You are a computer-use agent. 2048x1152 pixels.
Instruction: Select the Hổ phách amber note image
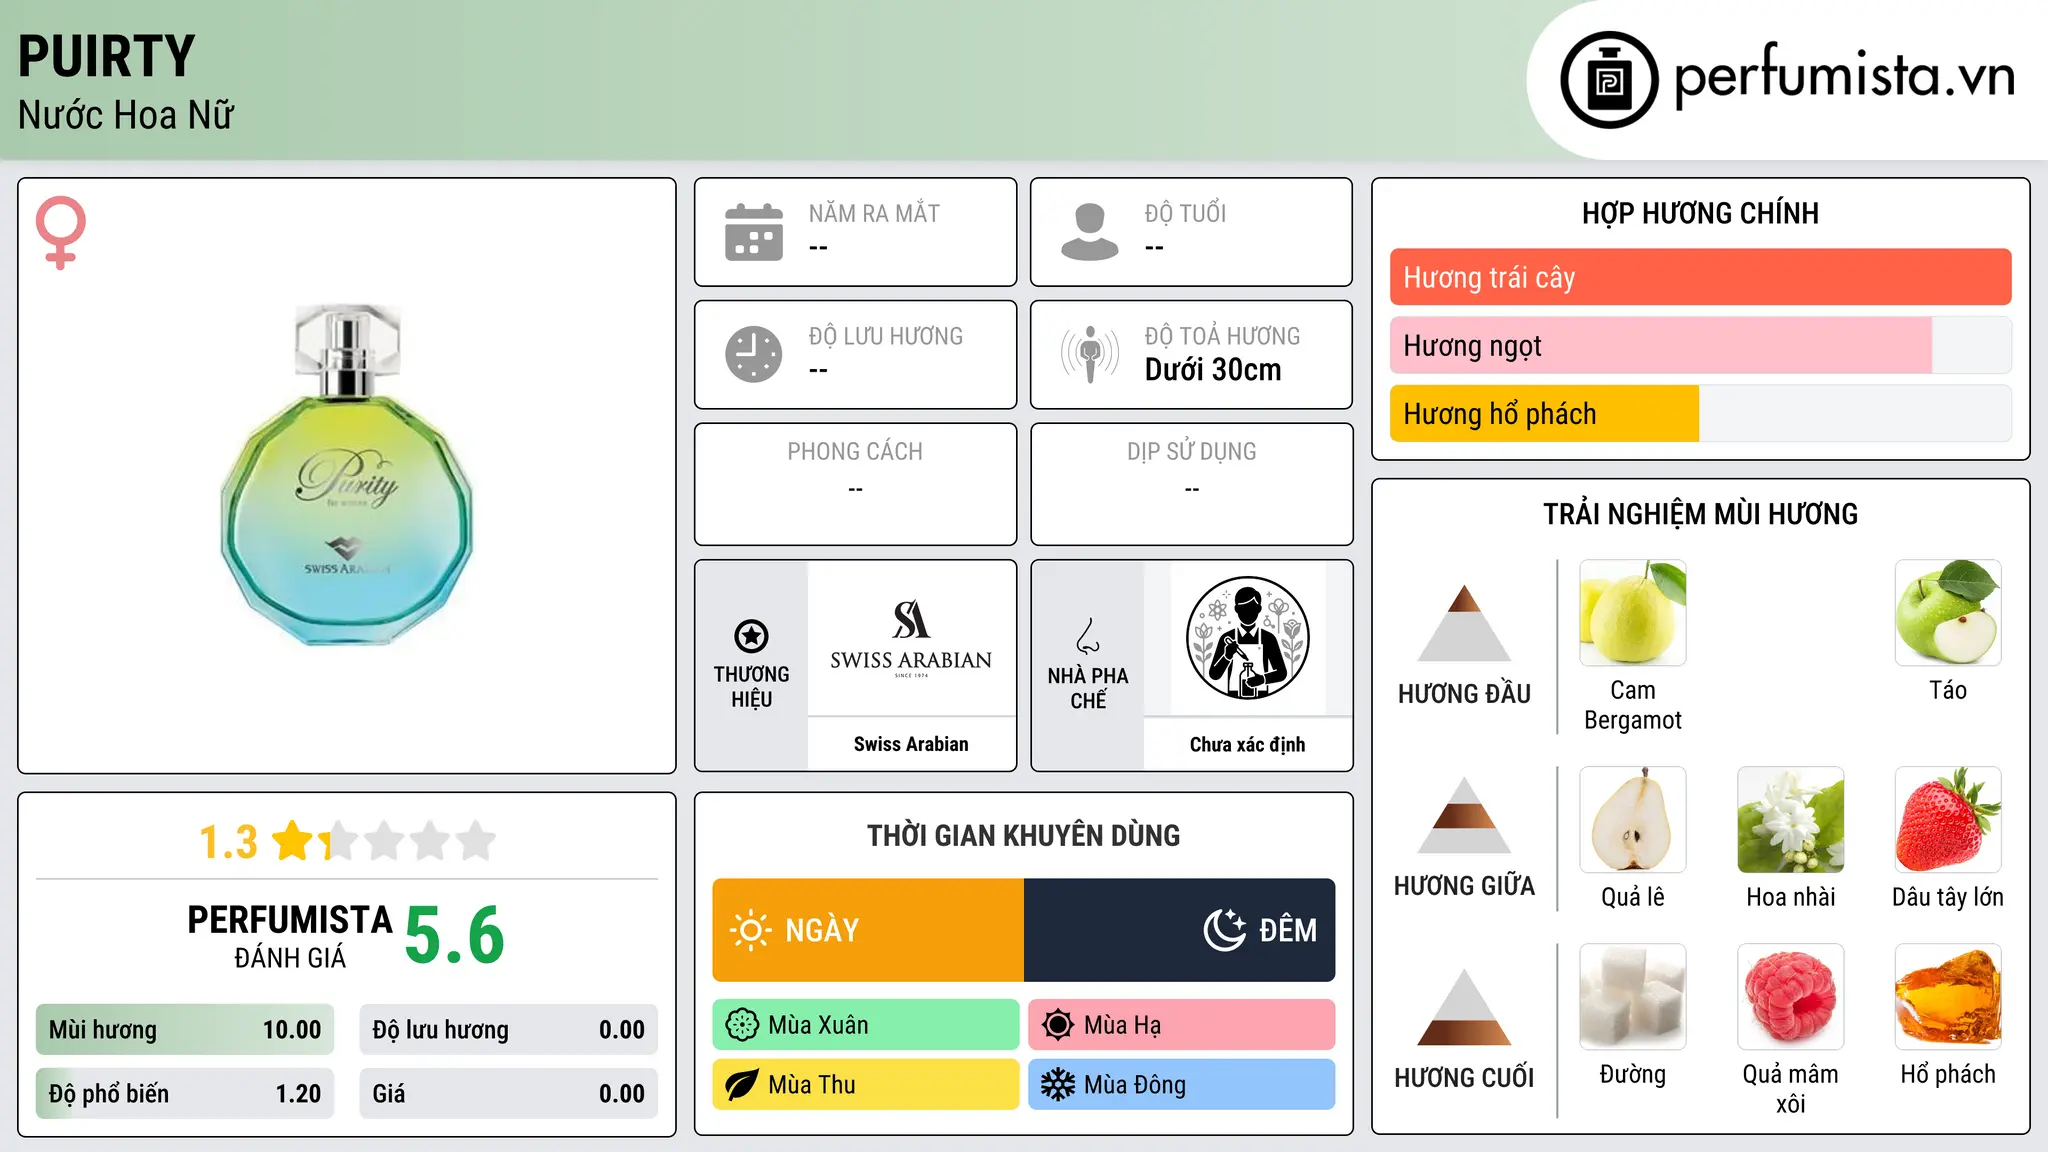point(1948,997)
